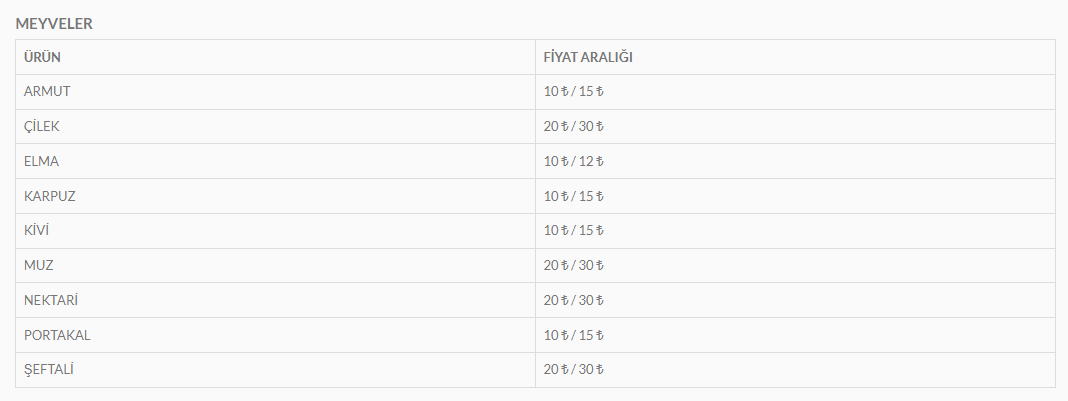Select the ŞEFTALİ product cell
The image size is (1068, 401).
[x=49, y=370]
